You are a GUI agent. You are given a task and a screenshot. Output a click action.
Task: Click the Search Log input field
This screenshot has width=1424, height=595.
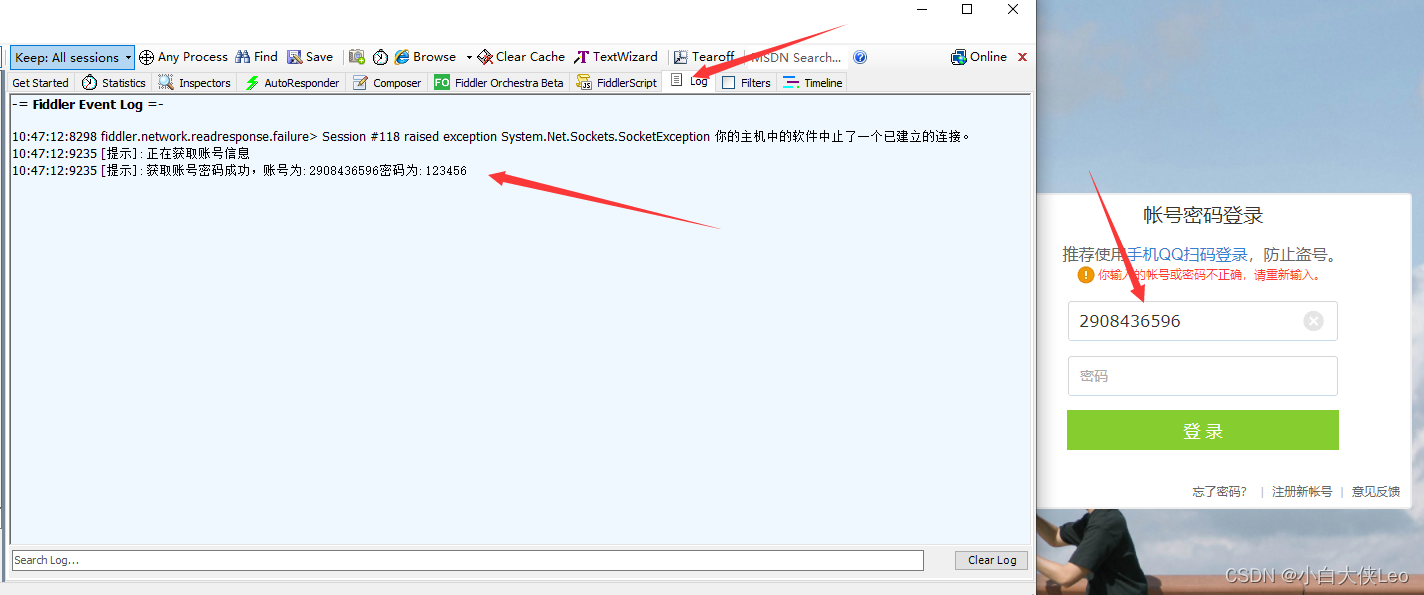(467, 560)
